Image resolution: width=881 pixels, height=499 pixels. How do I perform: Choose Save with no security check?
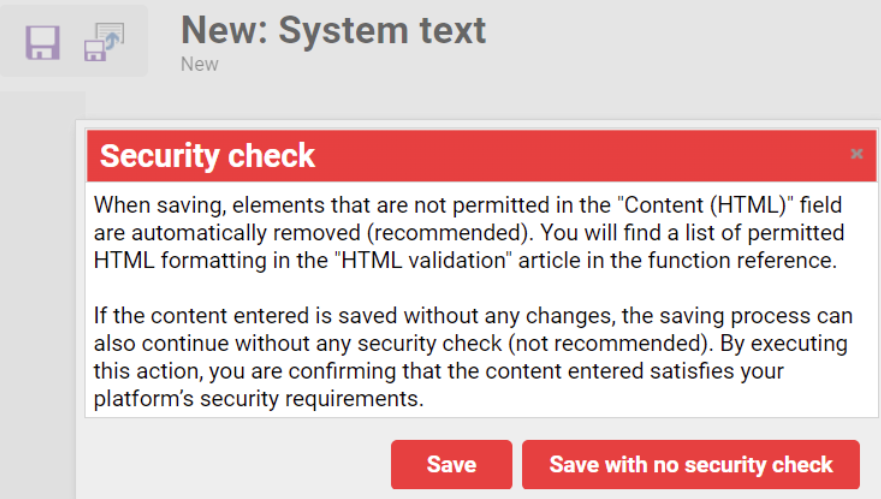coord(690,465)
